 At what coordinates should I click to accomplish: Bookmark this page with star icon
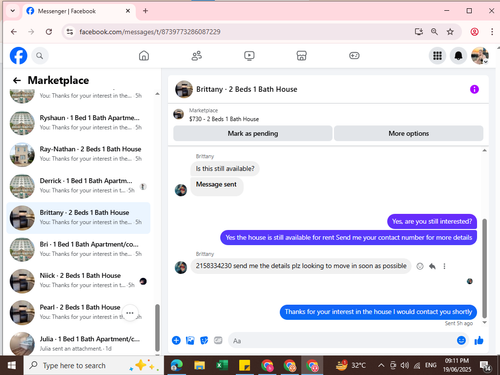(450, 32)
